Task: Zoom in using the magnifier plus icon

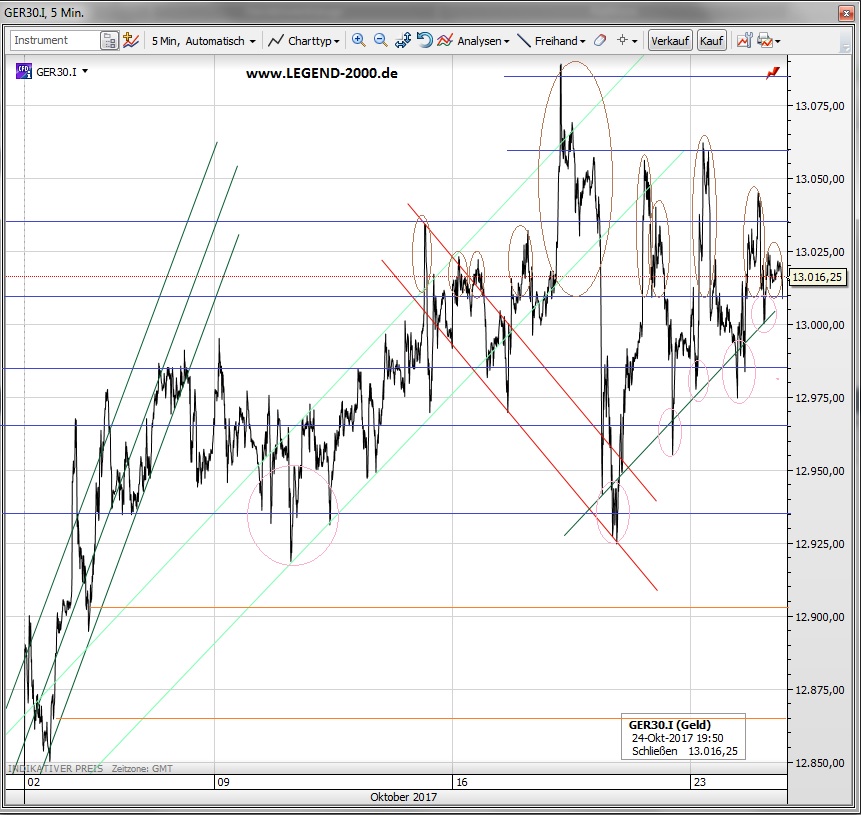Action: coord(359,41)
